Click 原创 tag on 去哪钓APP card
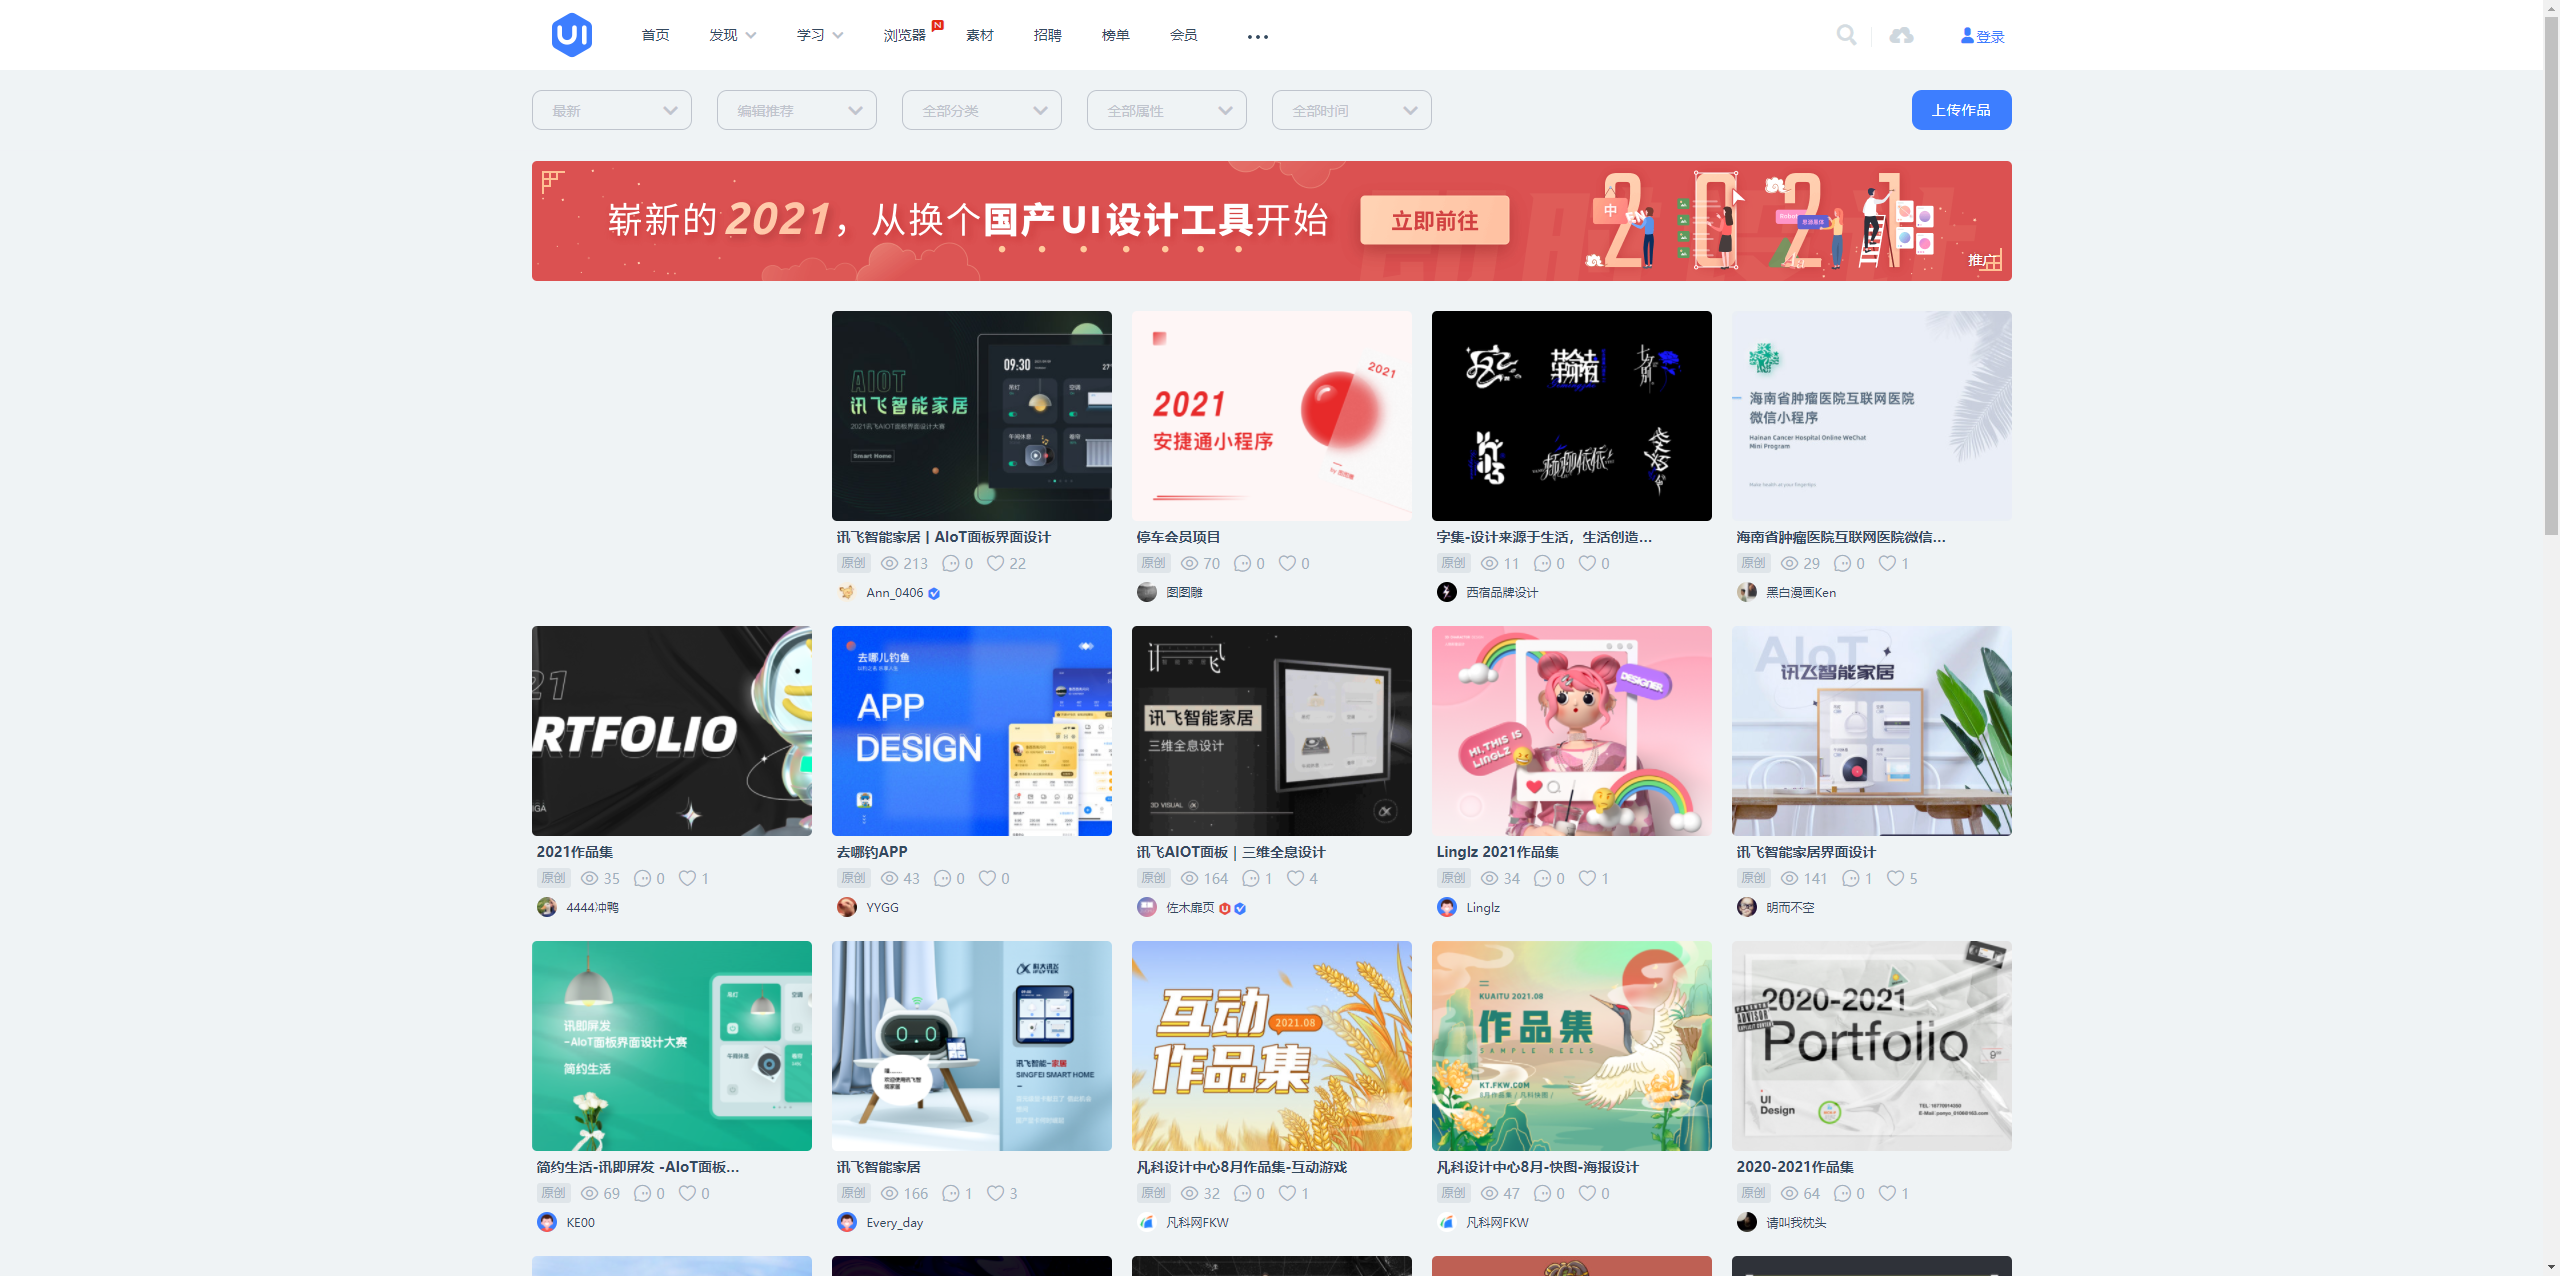 [853, 878]
